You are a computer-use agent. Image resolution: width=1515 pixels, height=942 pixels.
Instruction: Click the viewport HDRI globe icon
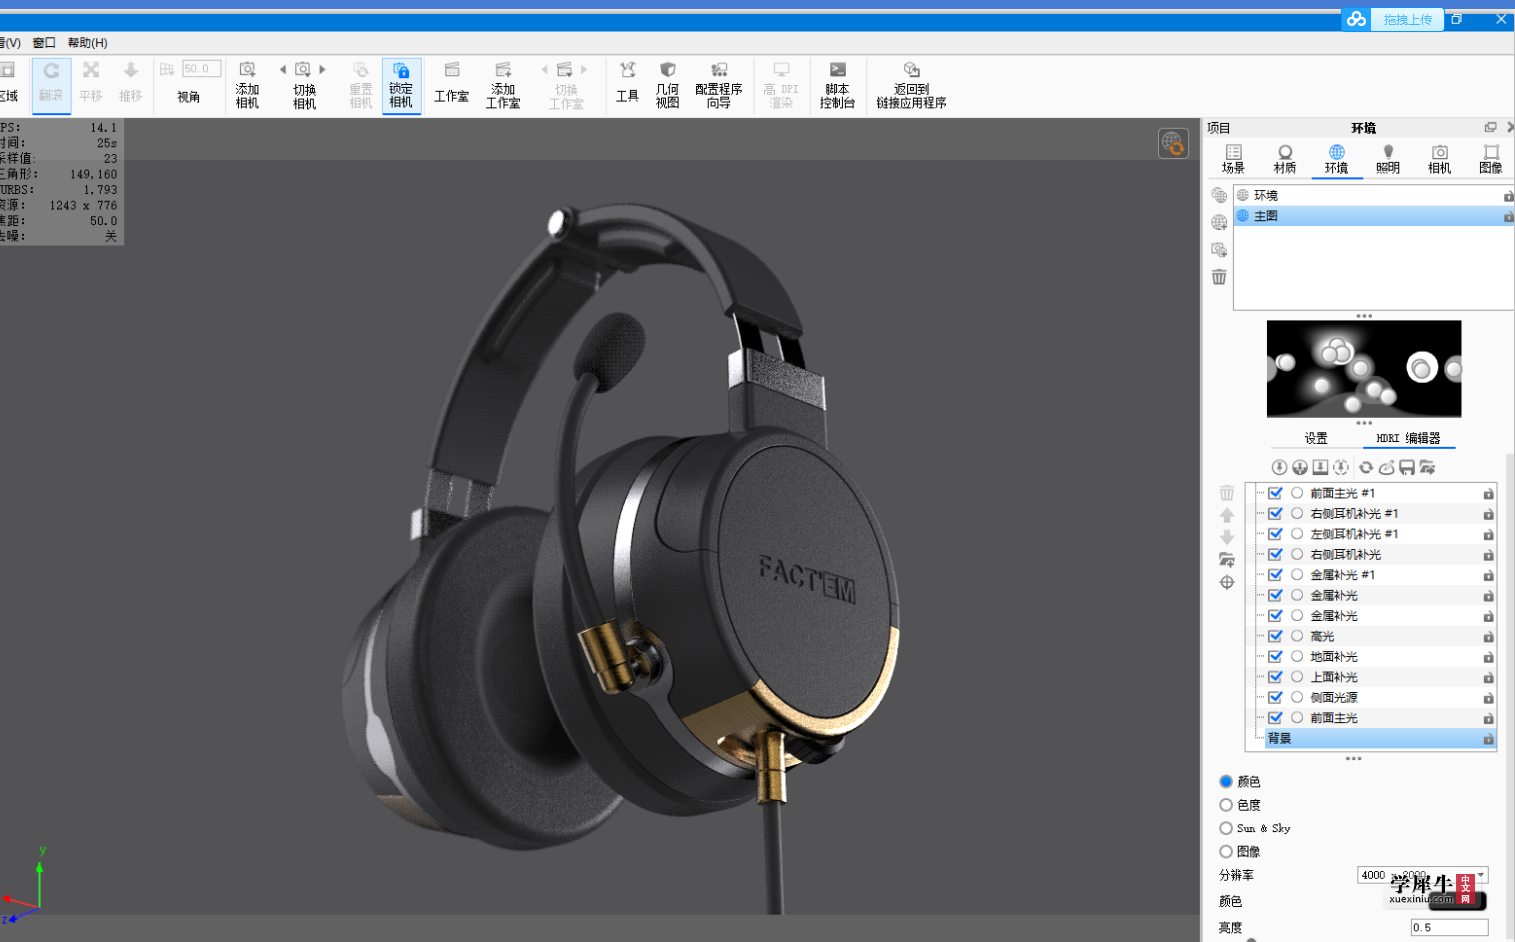pyautogui.click(x=1173, y=143)
